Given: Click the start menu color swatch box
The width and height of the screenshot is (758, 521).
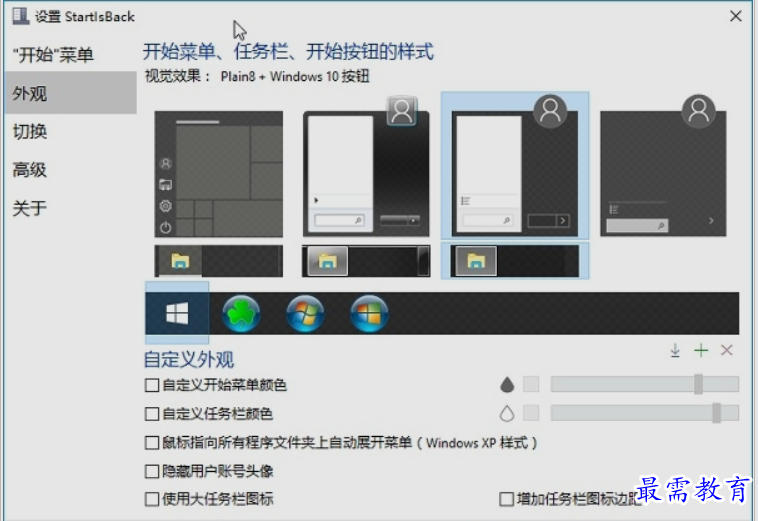Looking at the screenshot, I should click(x=531, y=385).
